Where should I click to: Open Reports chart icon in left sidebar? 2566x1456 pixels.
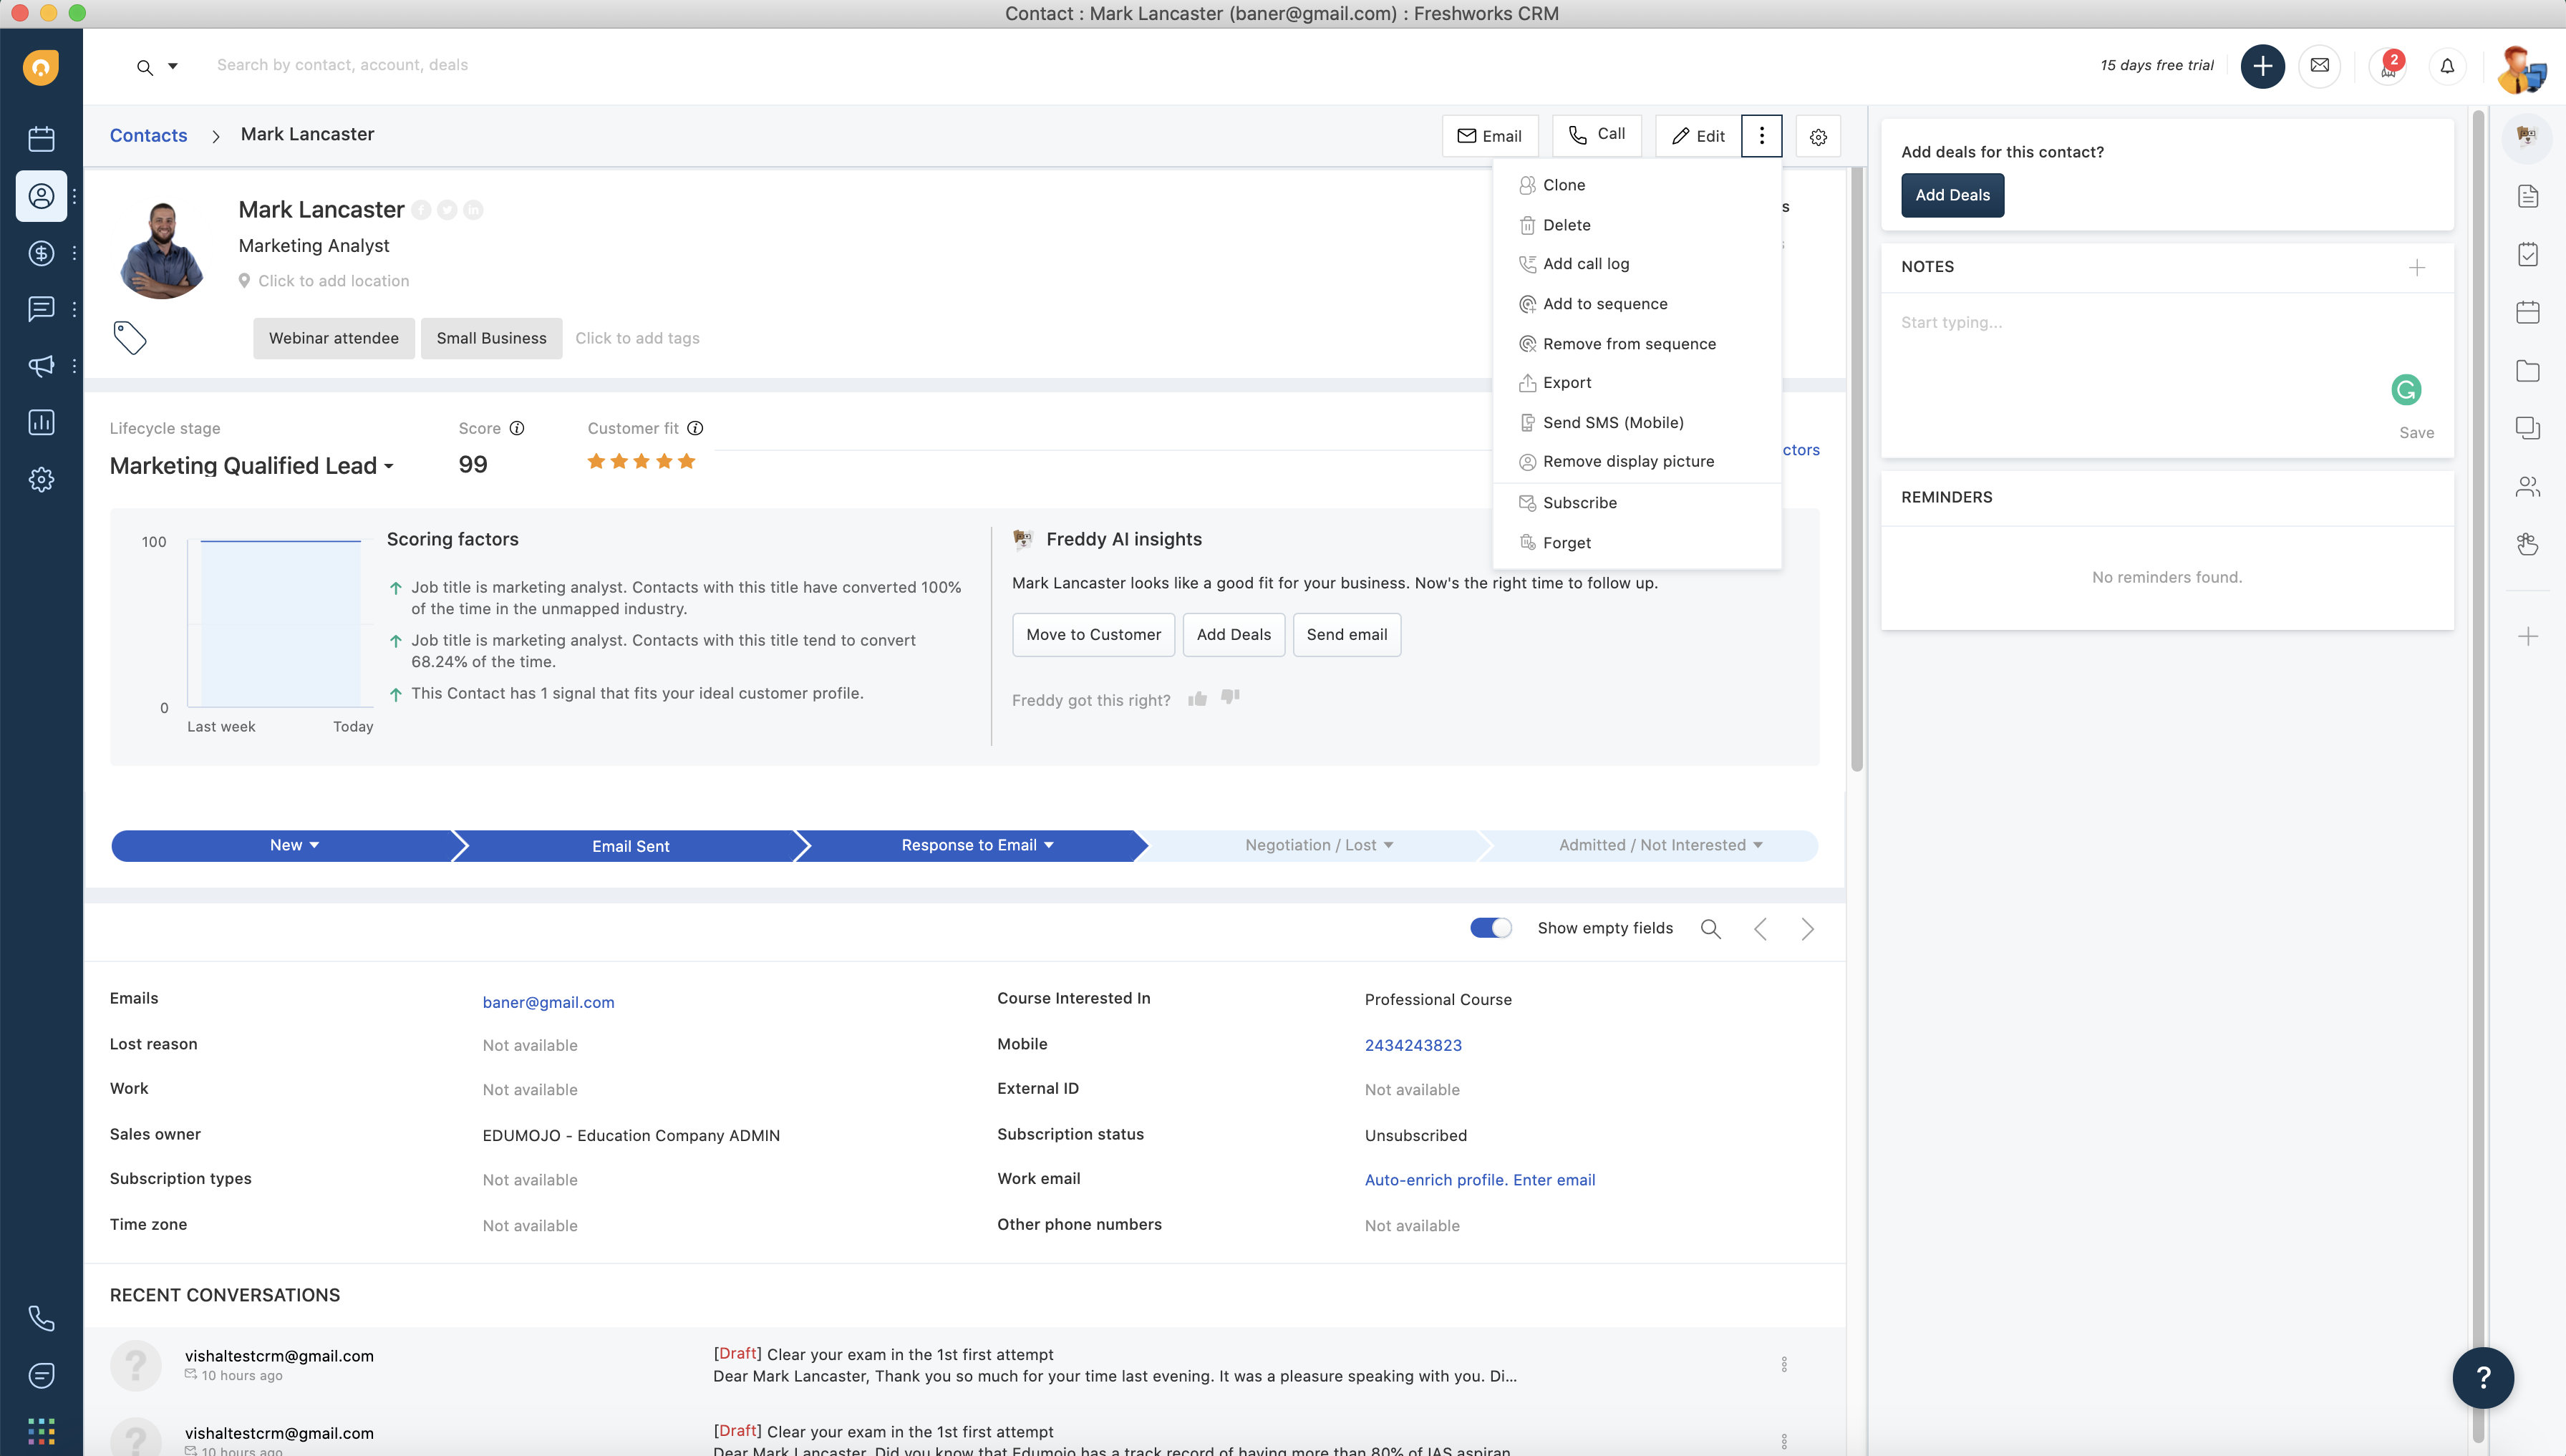point(41,422)
